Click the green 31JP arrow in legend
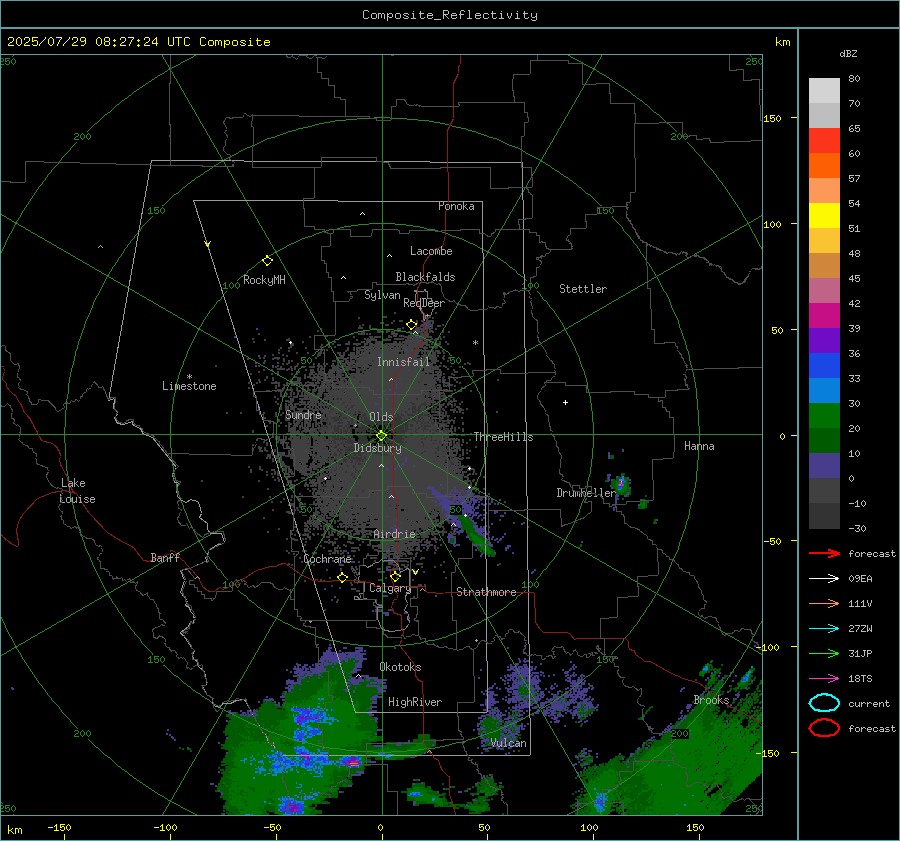Viewport: 900px width, 841px height. coord(824,653)
